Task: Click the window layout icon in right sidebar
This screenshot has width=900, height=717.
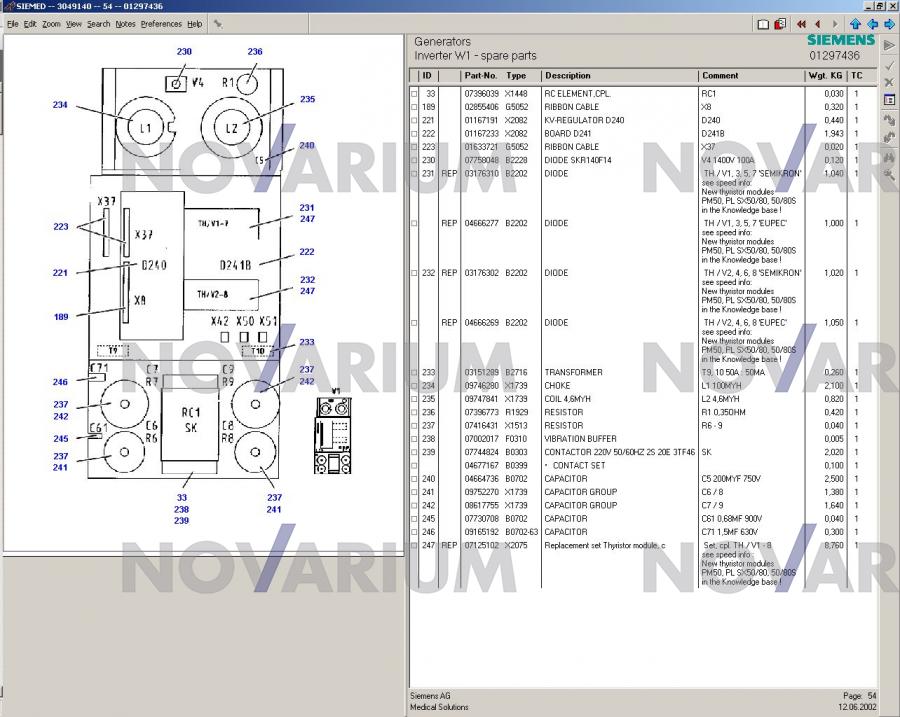Action: [889, 100]
